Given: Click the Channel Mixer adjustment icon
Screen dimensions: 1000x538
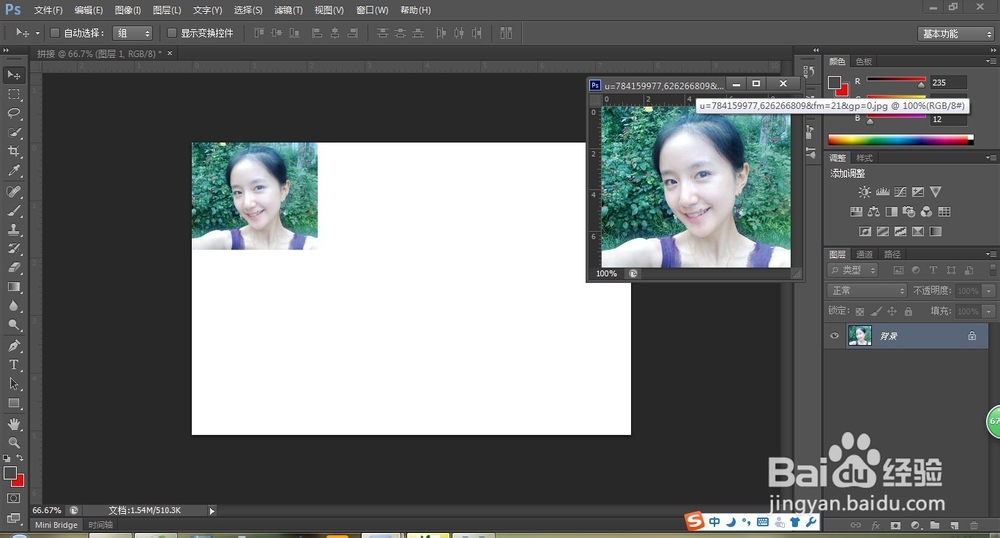Looking at the screenshot, I should click(926, 212).
